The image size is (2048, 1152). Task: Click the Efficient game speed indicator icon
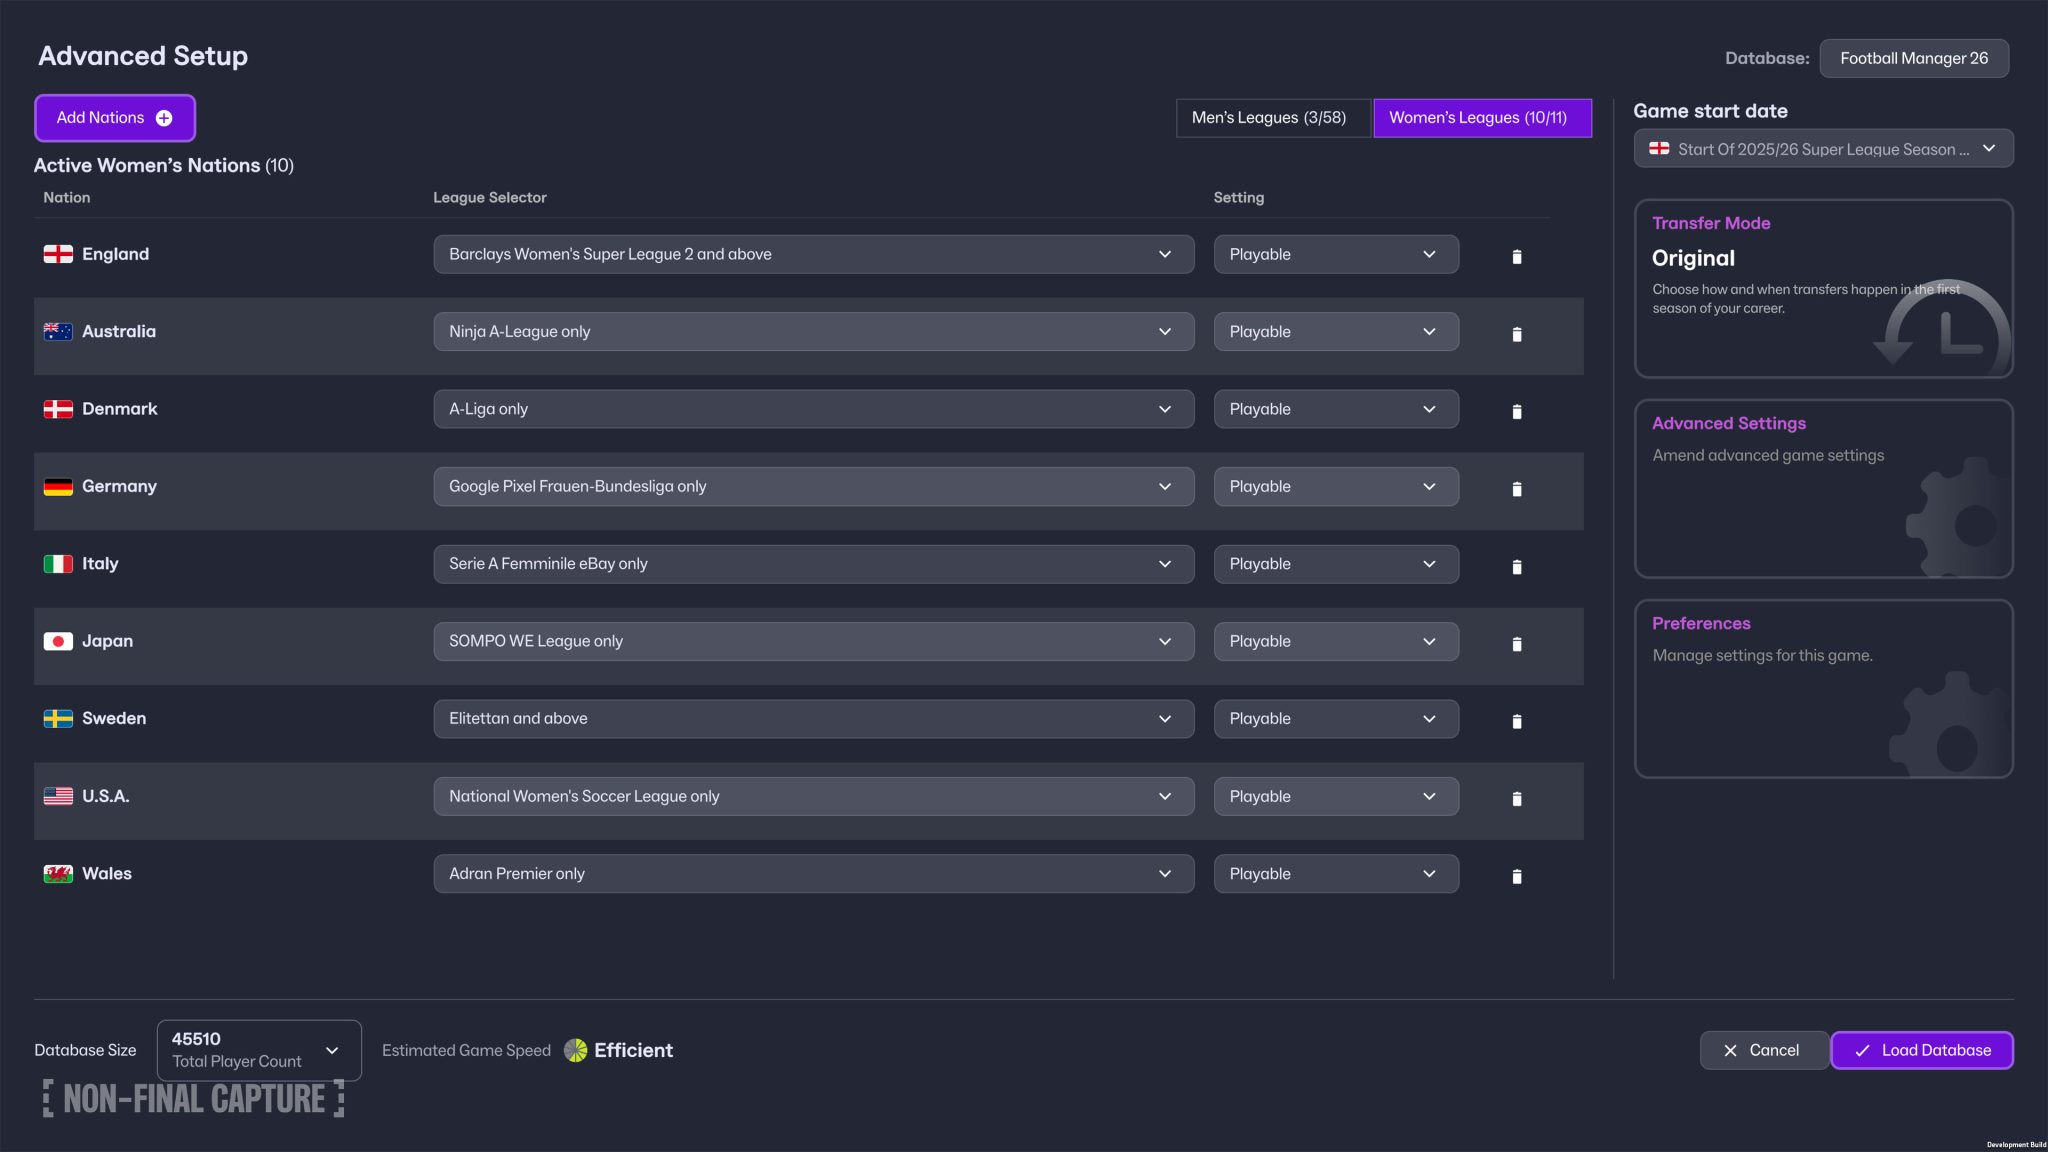click(576, 1050)
